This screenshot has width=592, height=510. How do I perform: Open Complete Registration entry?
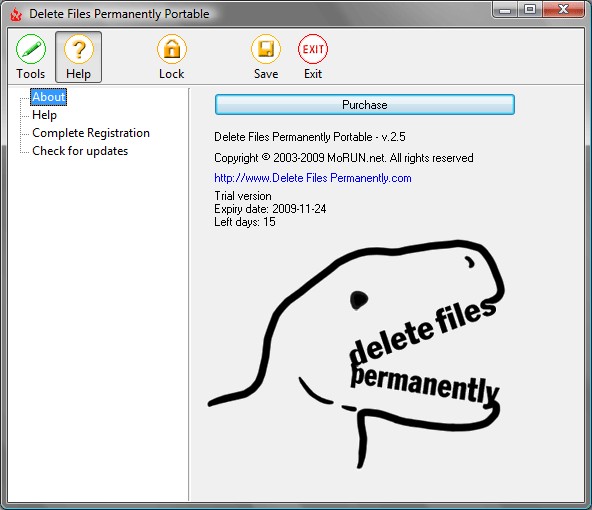(x=91, y=133)
